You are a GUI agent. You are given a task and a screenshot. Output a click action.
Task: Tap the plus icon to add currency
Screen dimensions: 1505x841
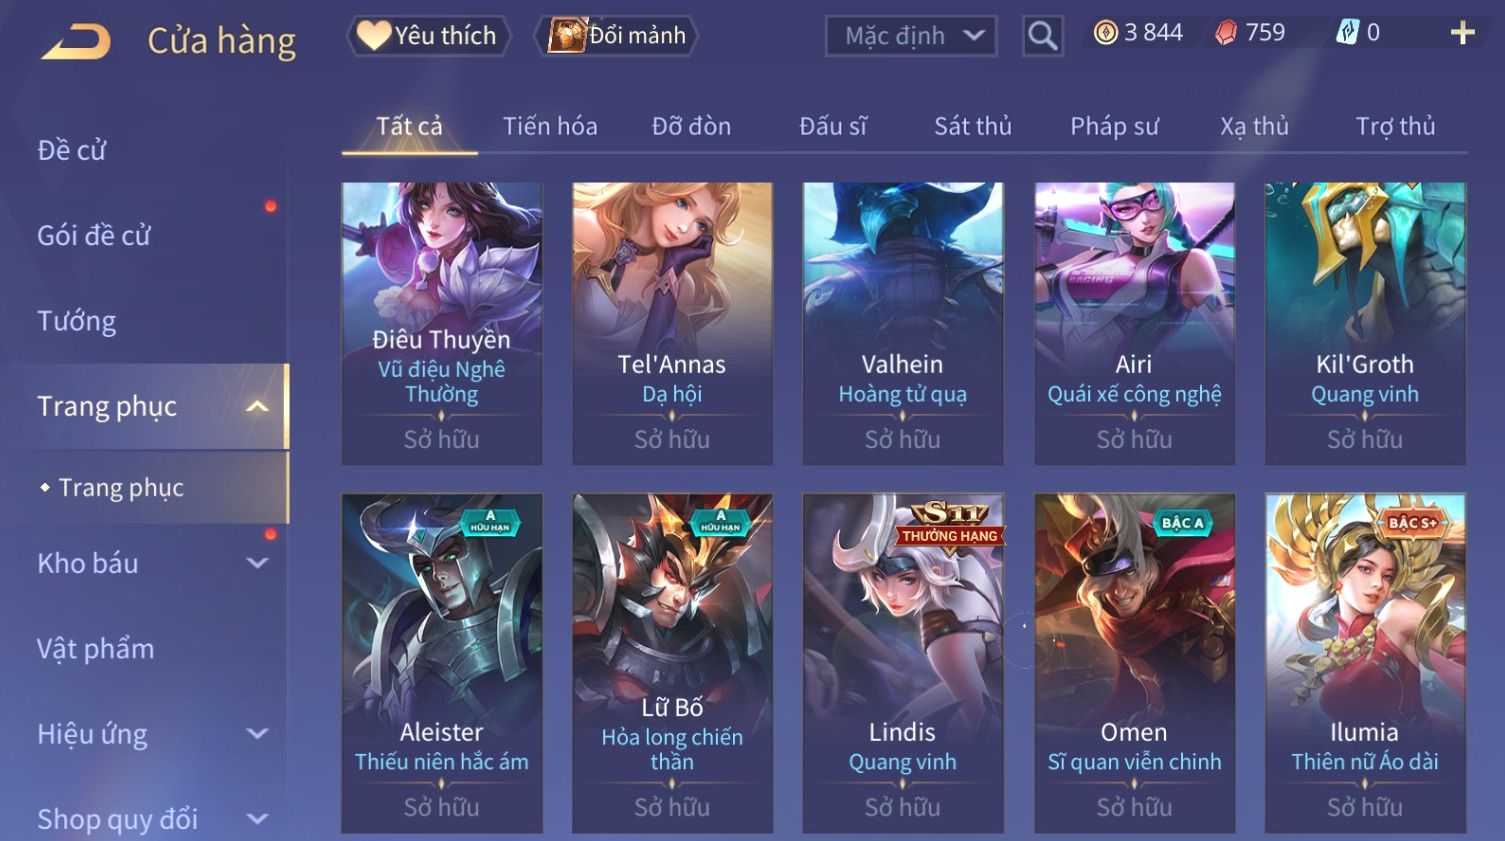tap(1462, 33)
